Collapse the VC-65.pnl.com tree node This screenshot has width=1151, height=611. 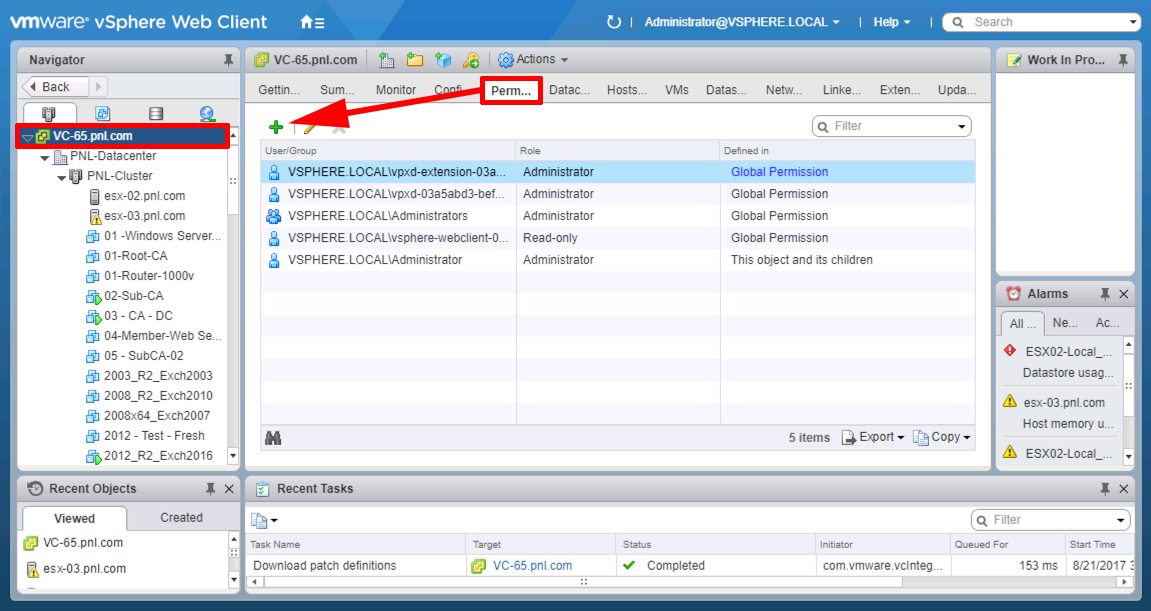point(28,137)
